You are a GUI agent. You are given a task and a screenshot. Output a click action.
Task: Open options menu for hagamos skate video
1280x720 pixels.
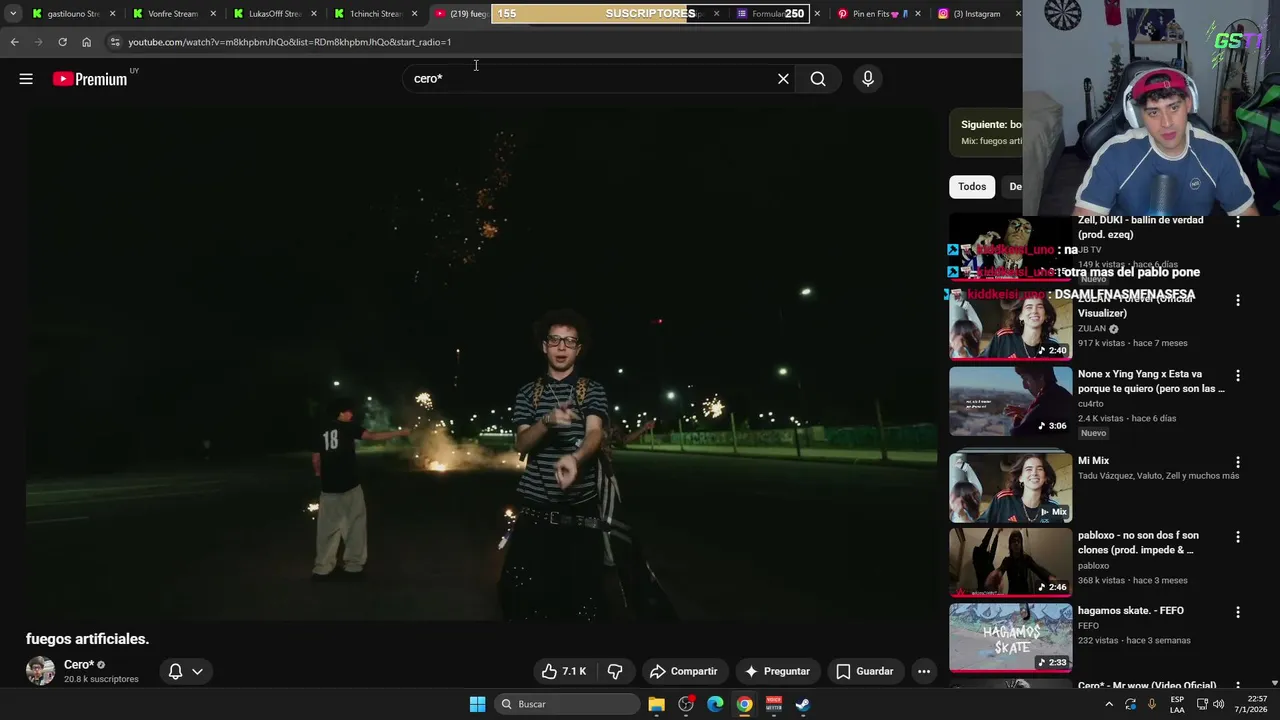point(1238,612)
